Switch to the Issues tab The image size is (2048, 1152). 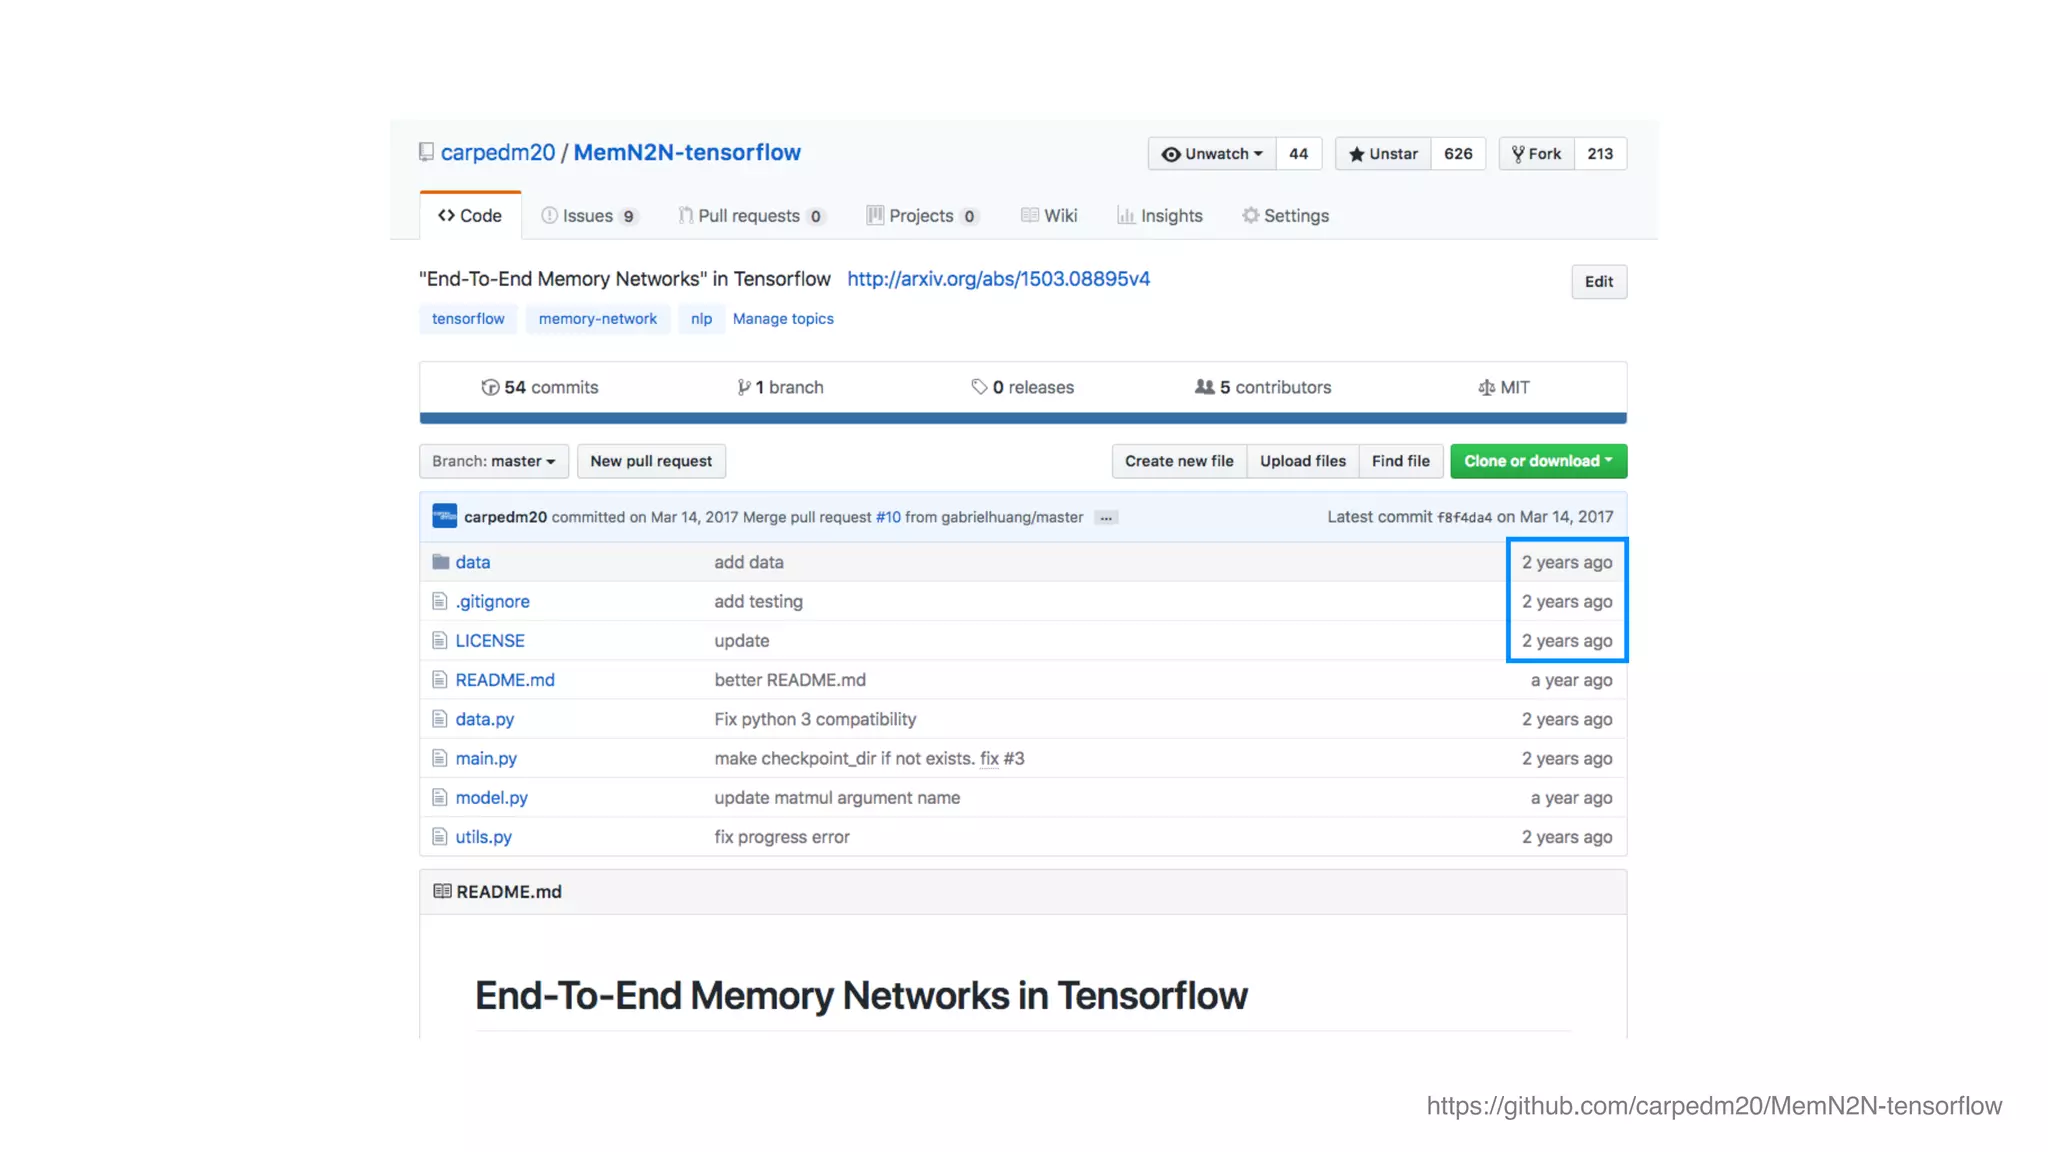click(589, 216)
